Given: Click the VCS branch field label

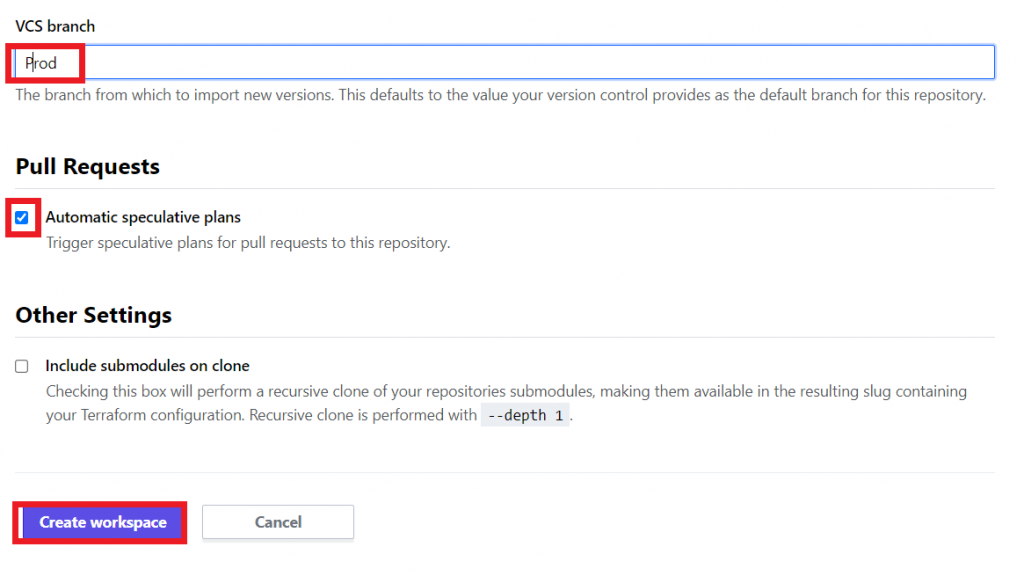Looking at the screenshot, I should pyautogui.click(x=55, y=25).
